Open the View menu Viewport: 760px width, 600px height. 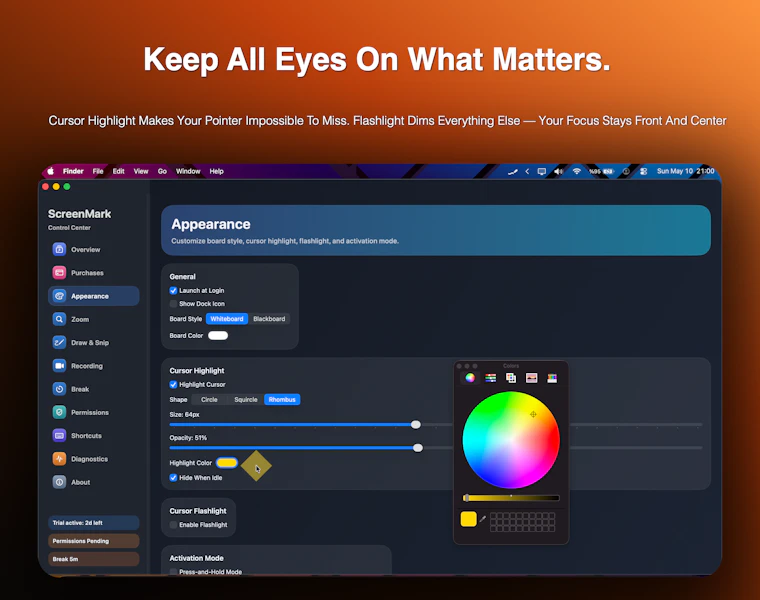[x=141, y=171]
